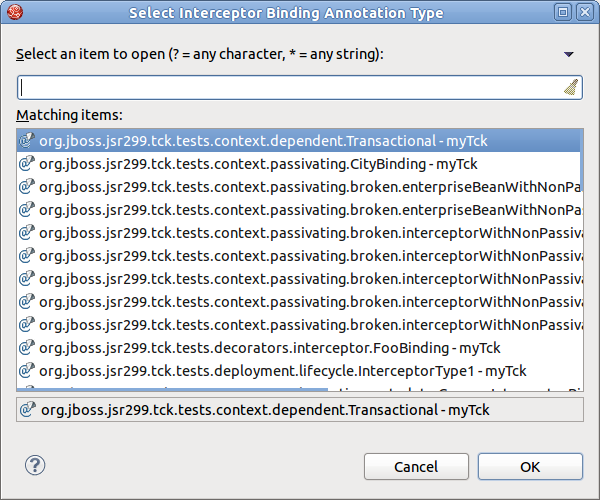Click the Eclipse icon in the title bar
This screenshot has height=500, width=600.
coord(15,13)
